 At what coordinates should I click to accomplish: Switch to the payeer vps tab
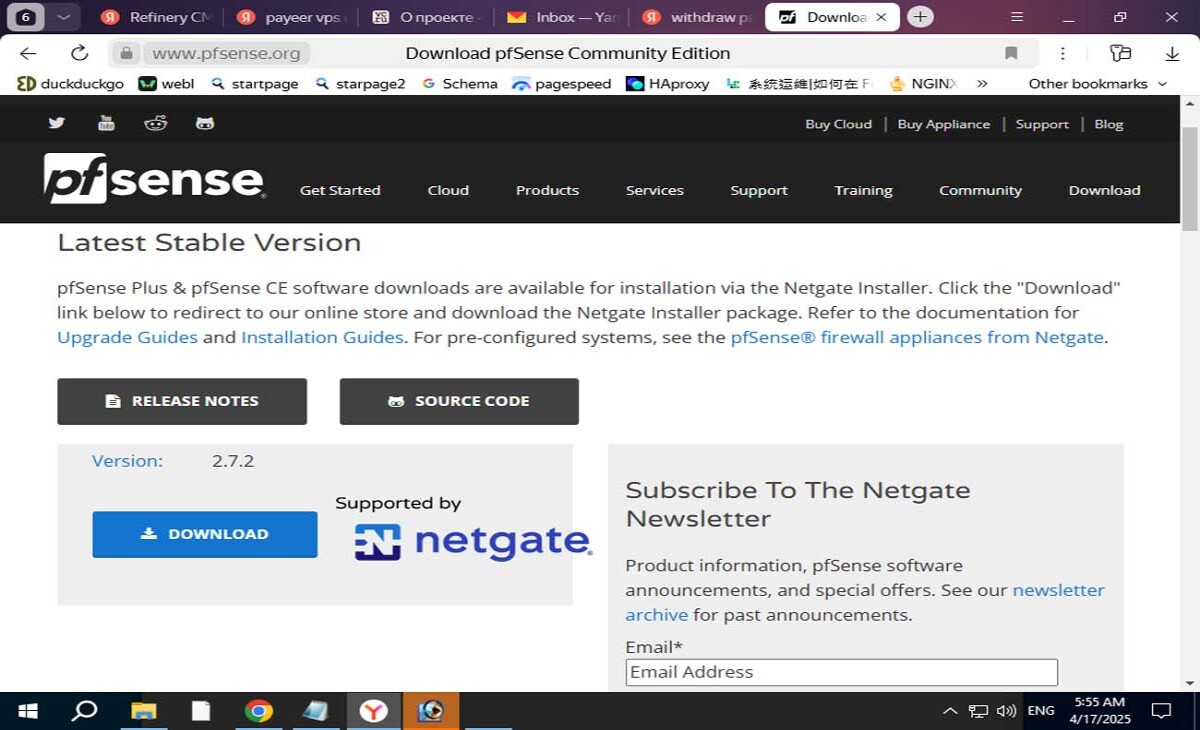pos(293,17)
